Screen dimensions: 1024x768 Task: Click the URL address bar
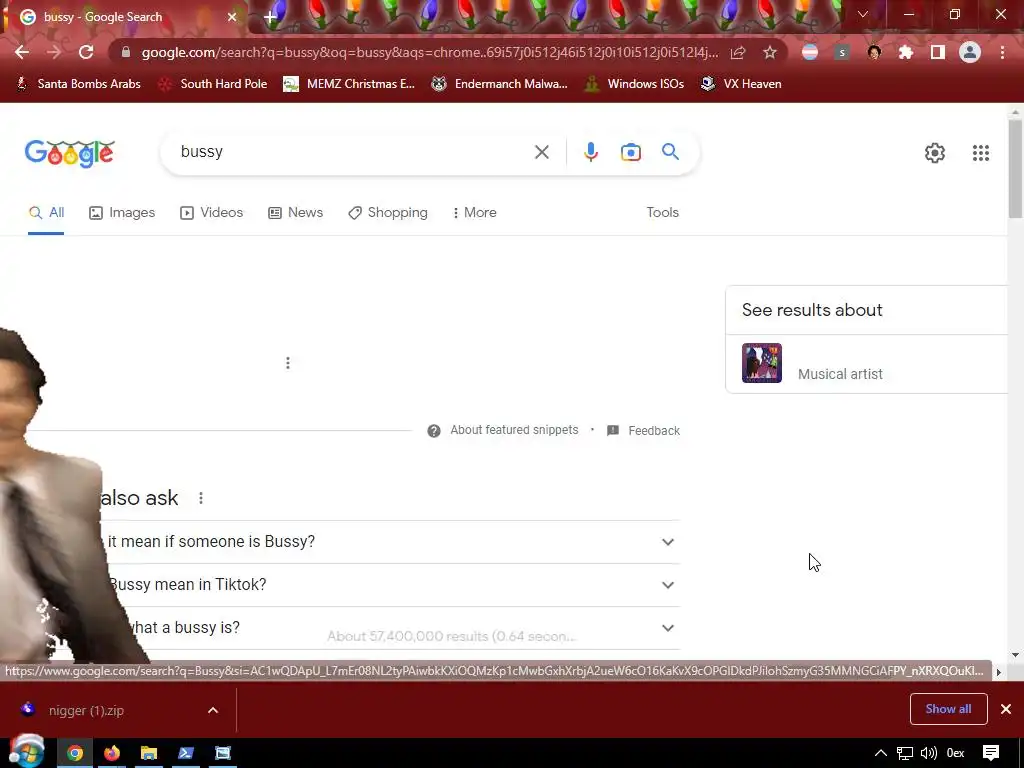click(429, 52)
